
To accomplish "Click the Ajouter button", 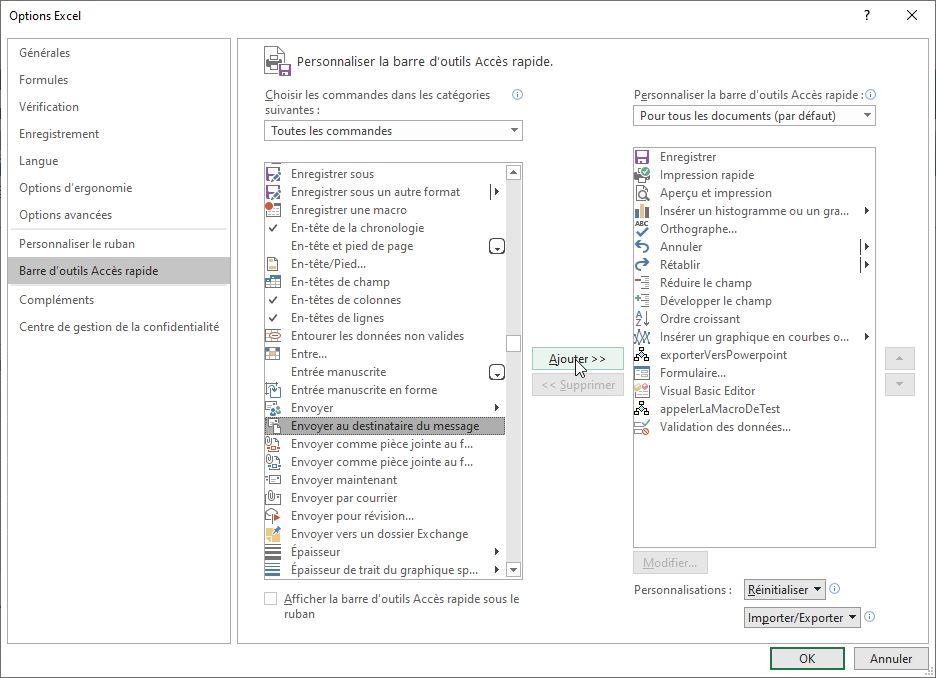I will [x=577, y=358].
